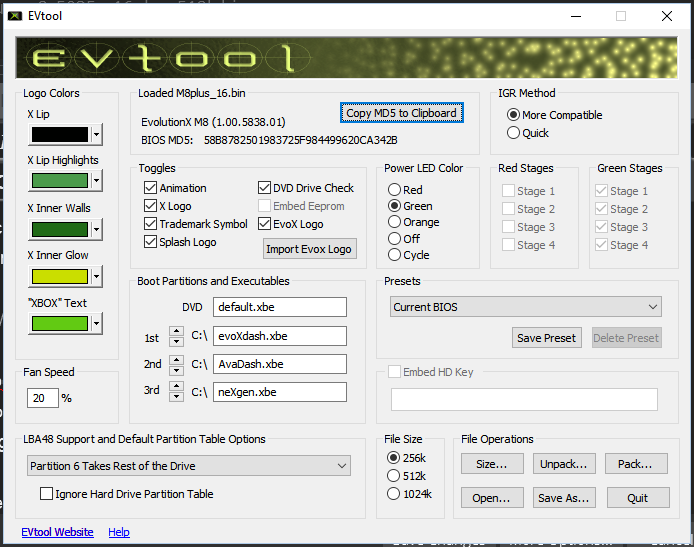Click the Help link
This screenshot has width=694, height=547.
(119, 533)
